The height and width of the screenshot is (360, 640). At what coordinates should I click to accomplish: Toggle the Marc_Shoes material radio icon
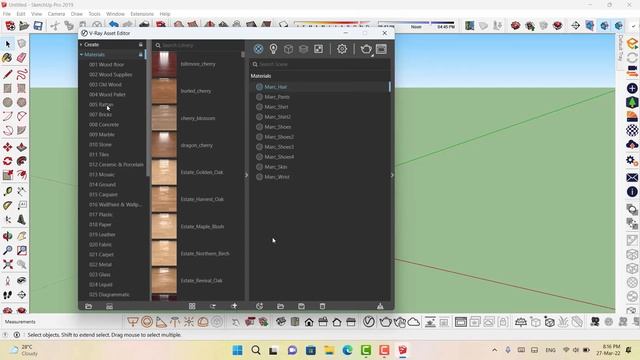[x=259, y=127]
